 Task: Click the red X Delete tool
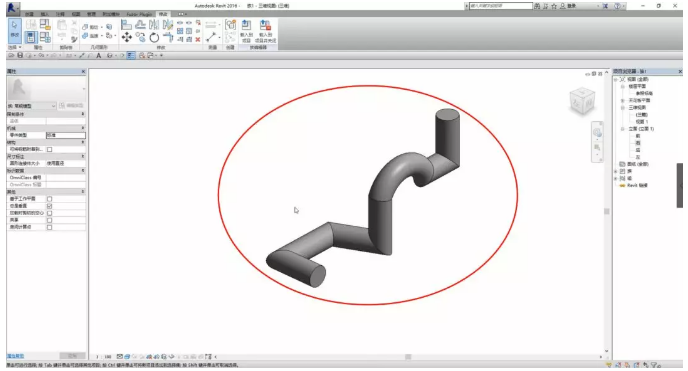198,39
